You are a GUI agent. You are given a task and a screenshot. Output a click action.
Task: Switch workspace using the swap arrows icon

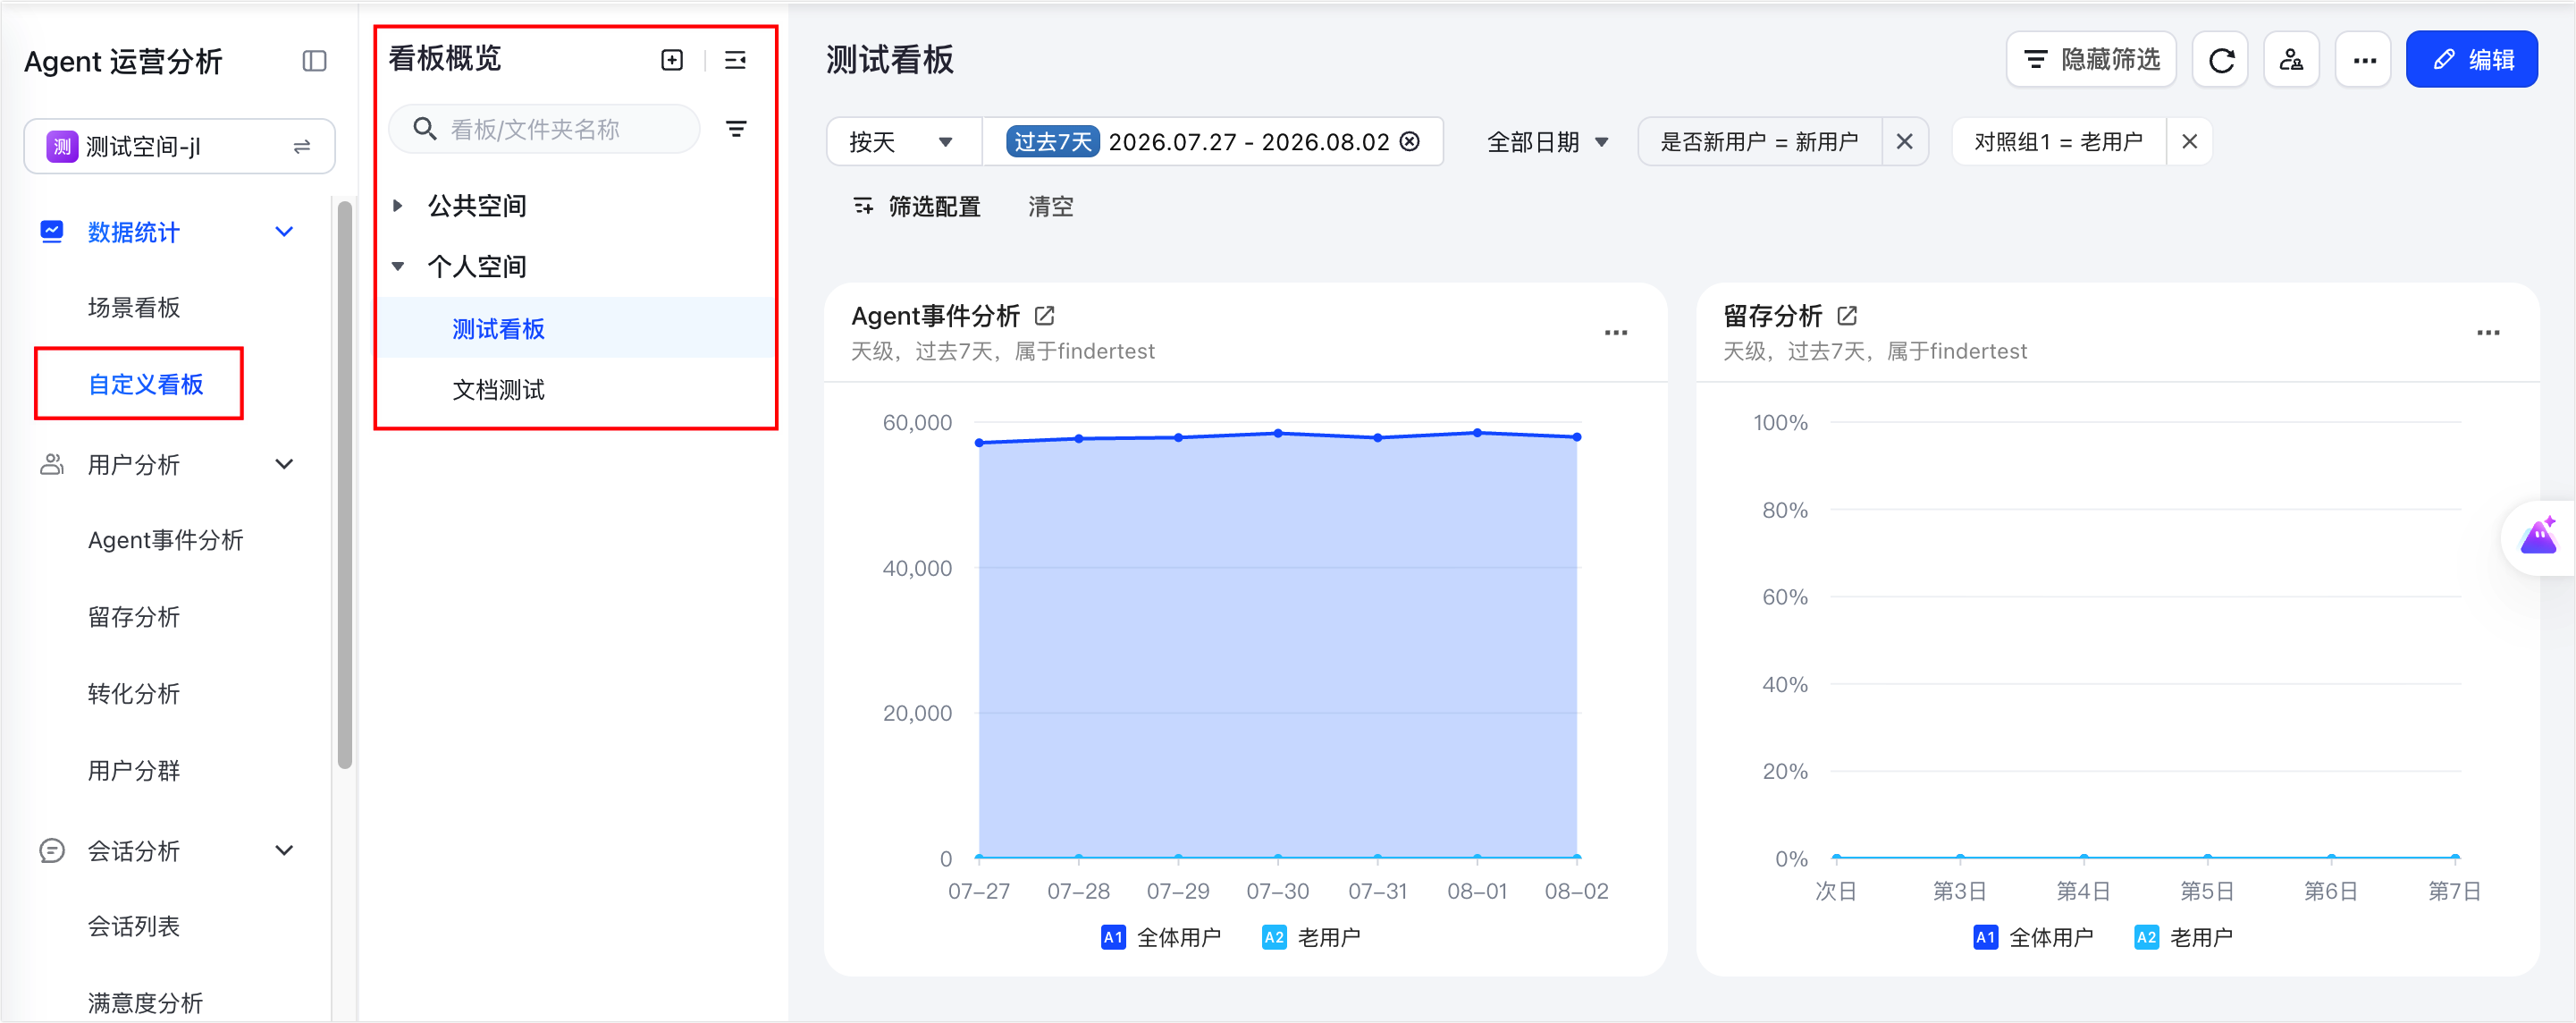point(301,147)
